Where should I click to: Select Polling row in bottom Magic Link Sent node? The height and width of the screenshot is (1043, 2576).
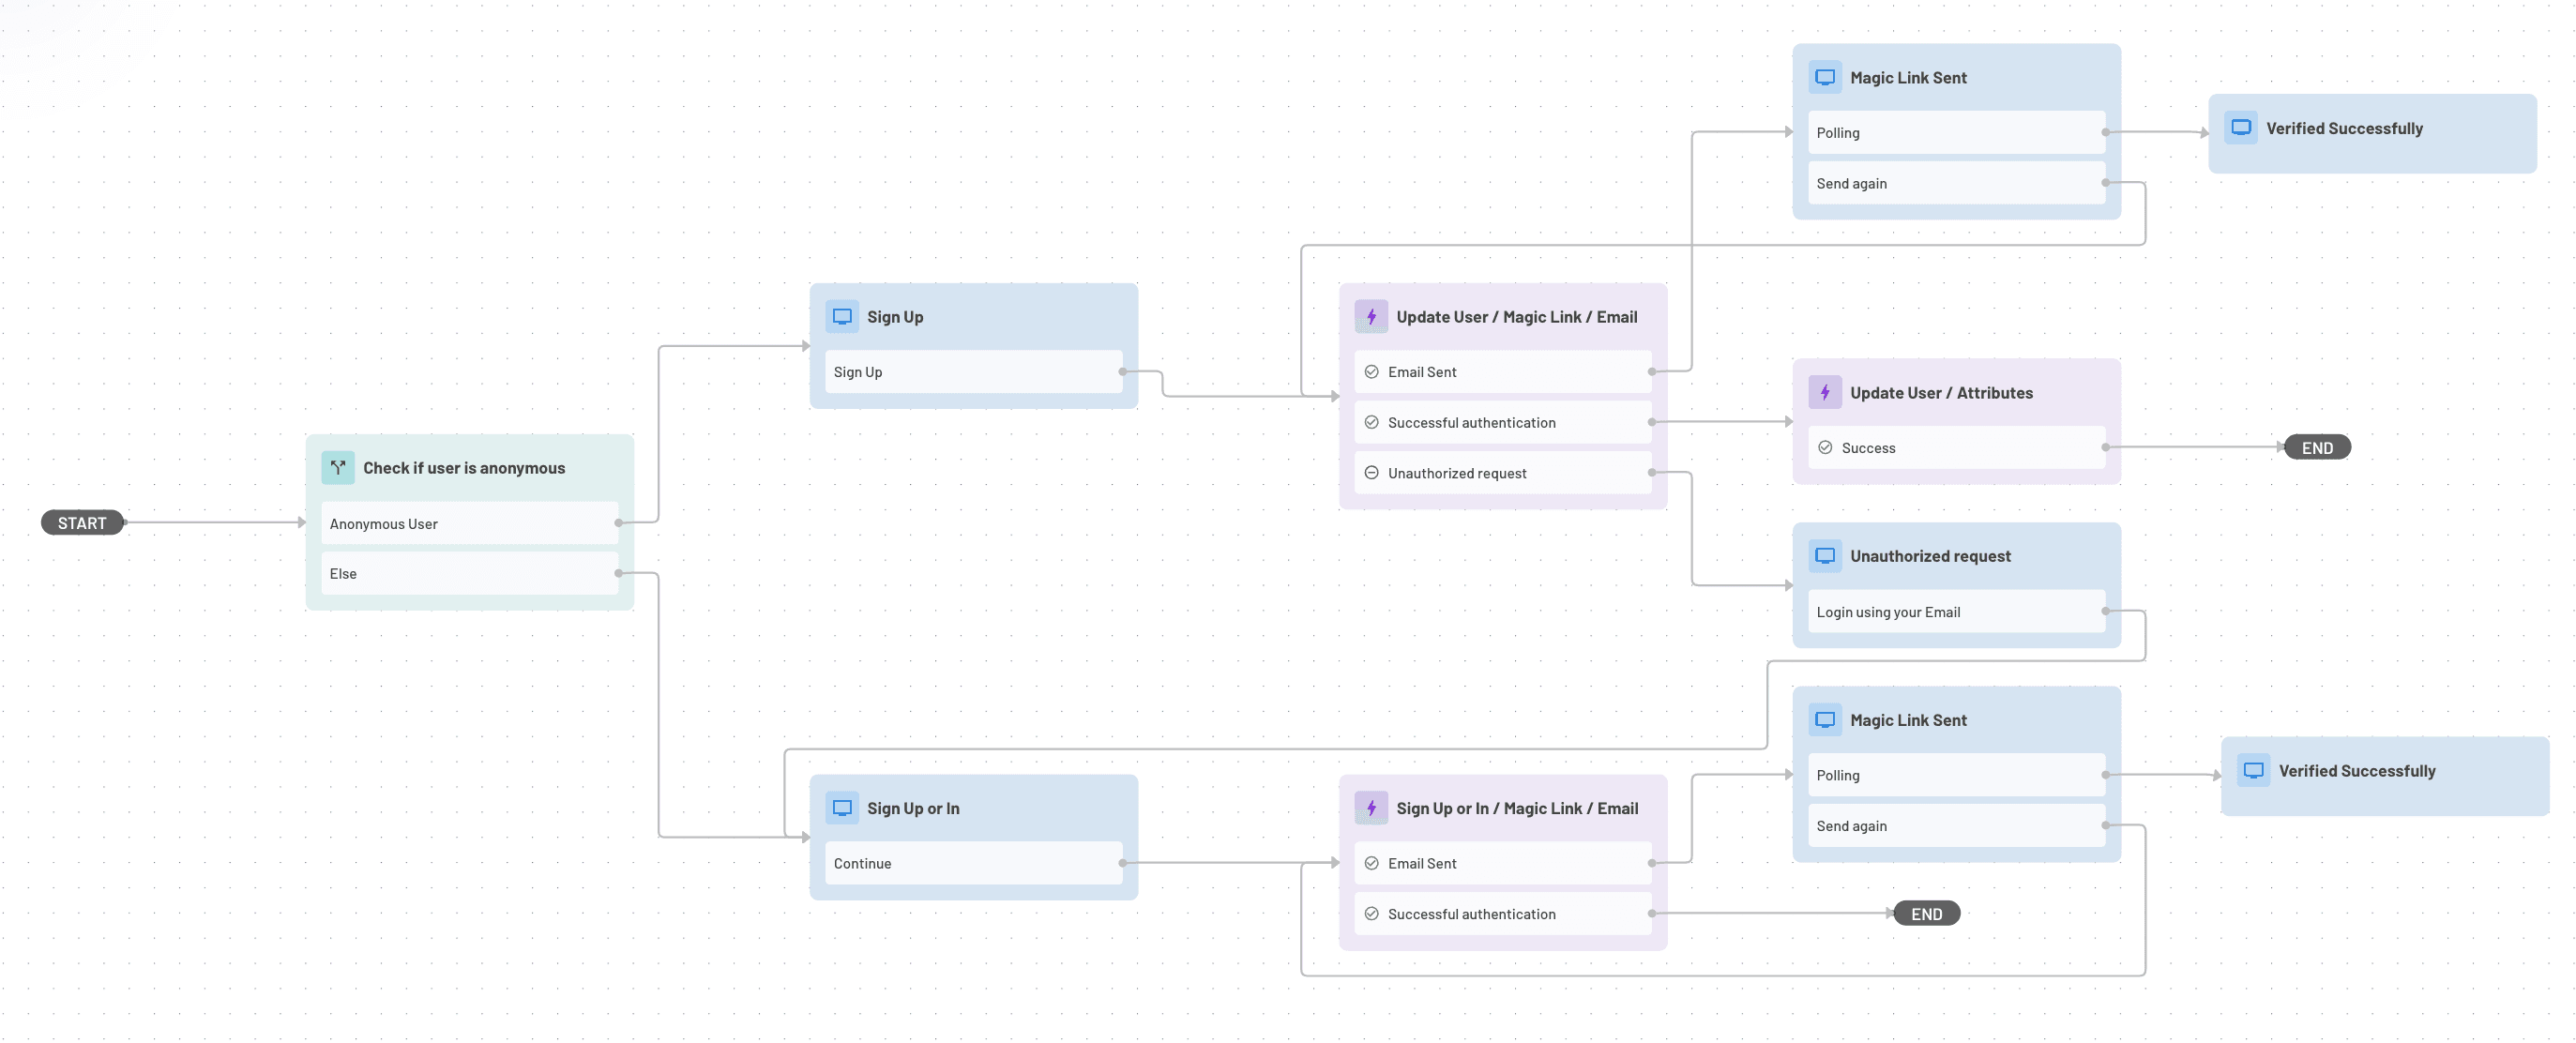coord(1955,775)
